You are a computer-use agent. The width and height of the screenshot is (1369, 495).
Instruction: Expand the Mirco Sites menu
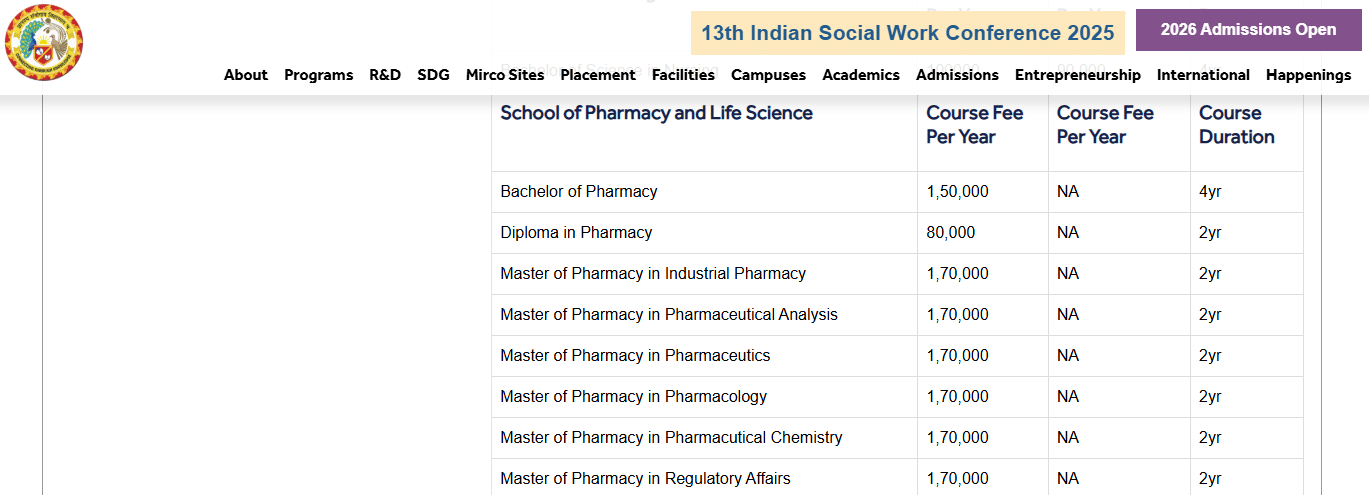click(505, 75)
